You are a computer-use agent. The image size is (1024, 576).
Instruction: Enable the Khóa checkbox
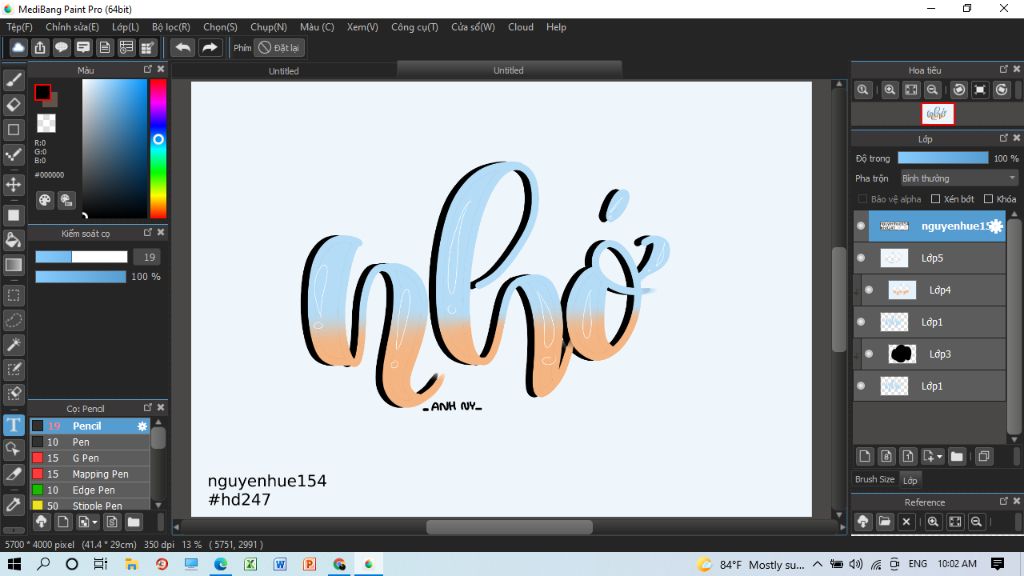[988, 199]
